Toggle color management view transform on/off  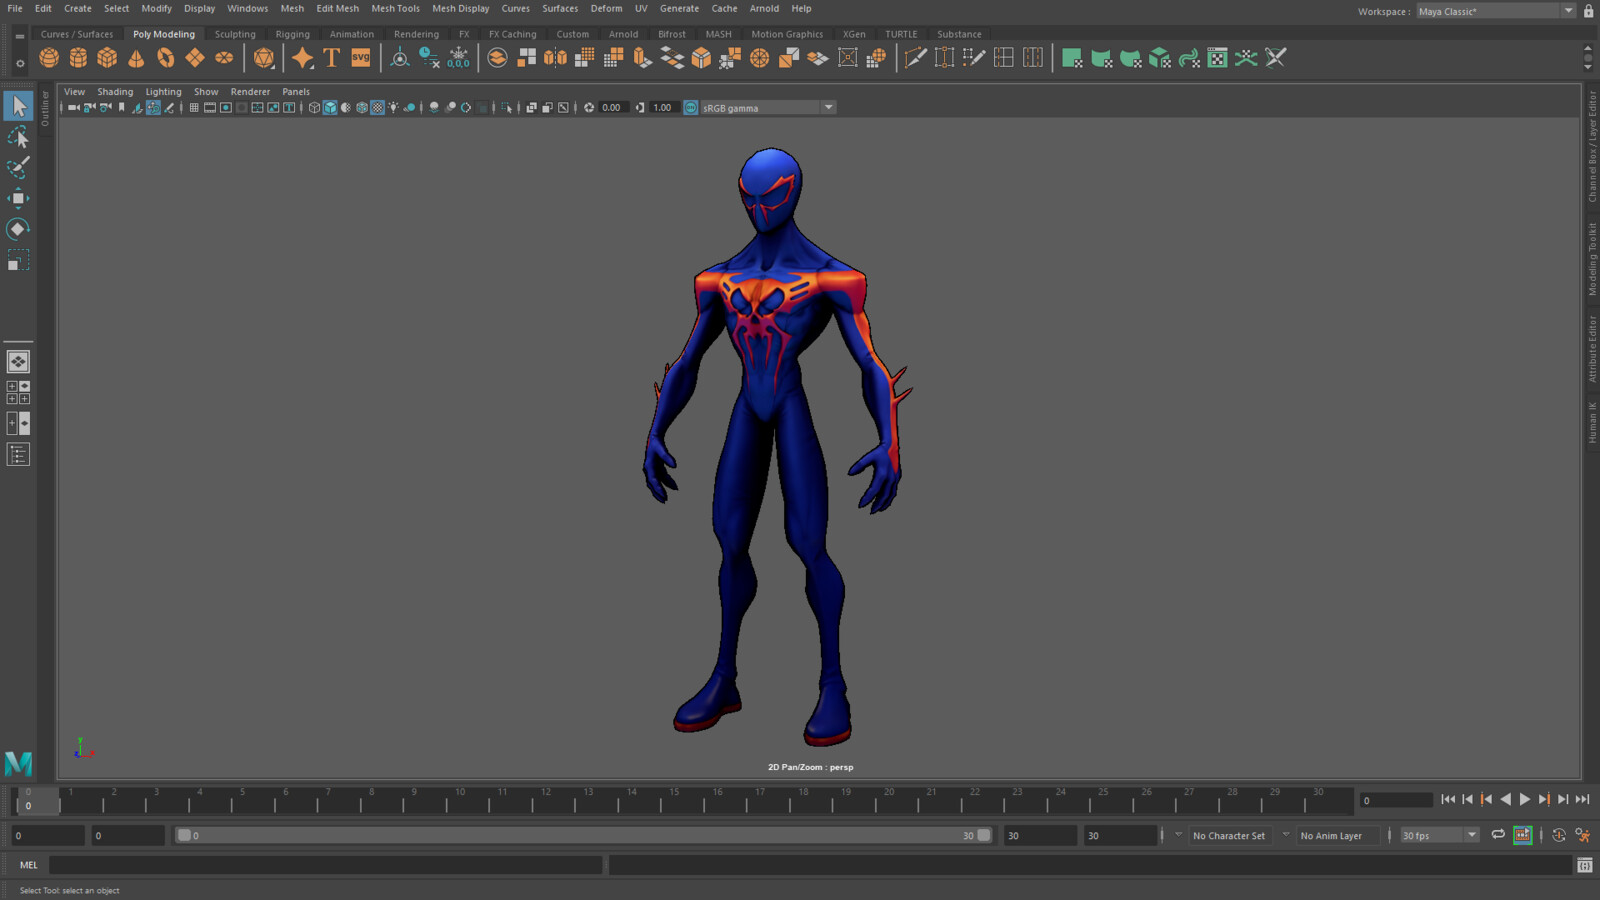(x=691, y=108)
